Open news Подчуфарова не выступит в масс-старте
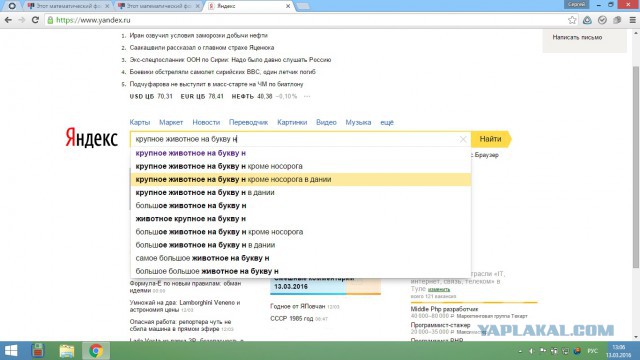 coord(216,84)
